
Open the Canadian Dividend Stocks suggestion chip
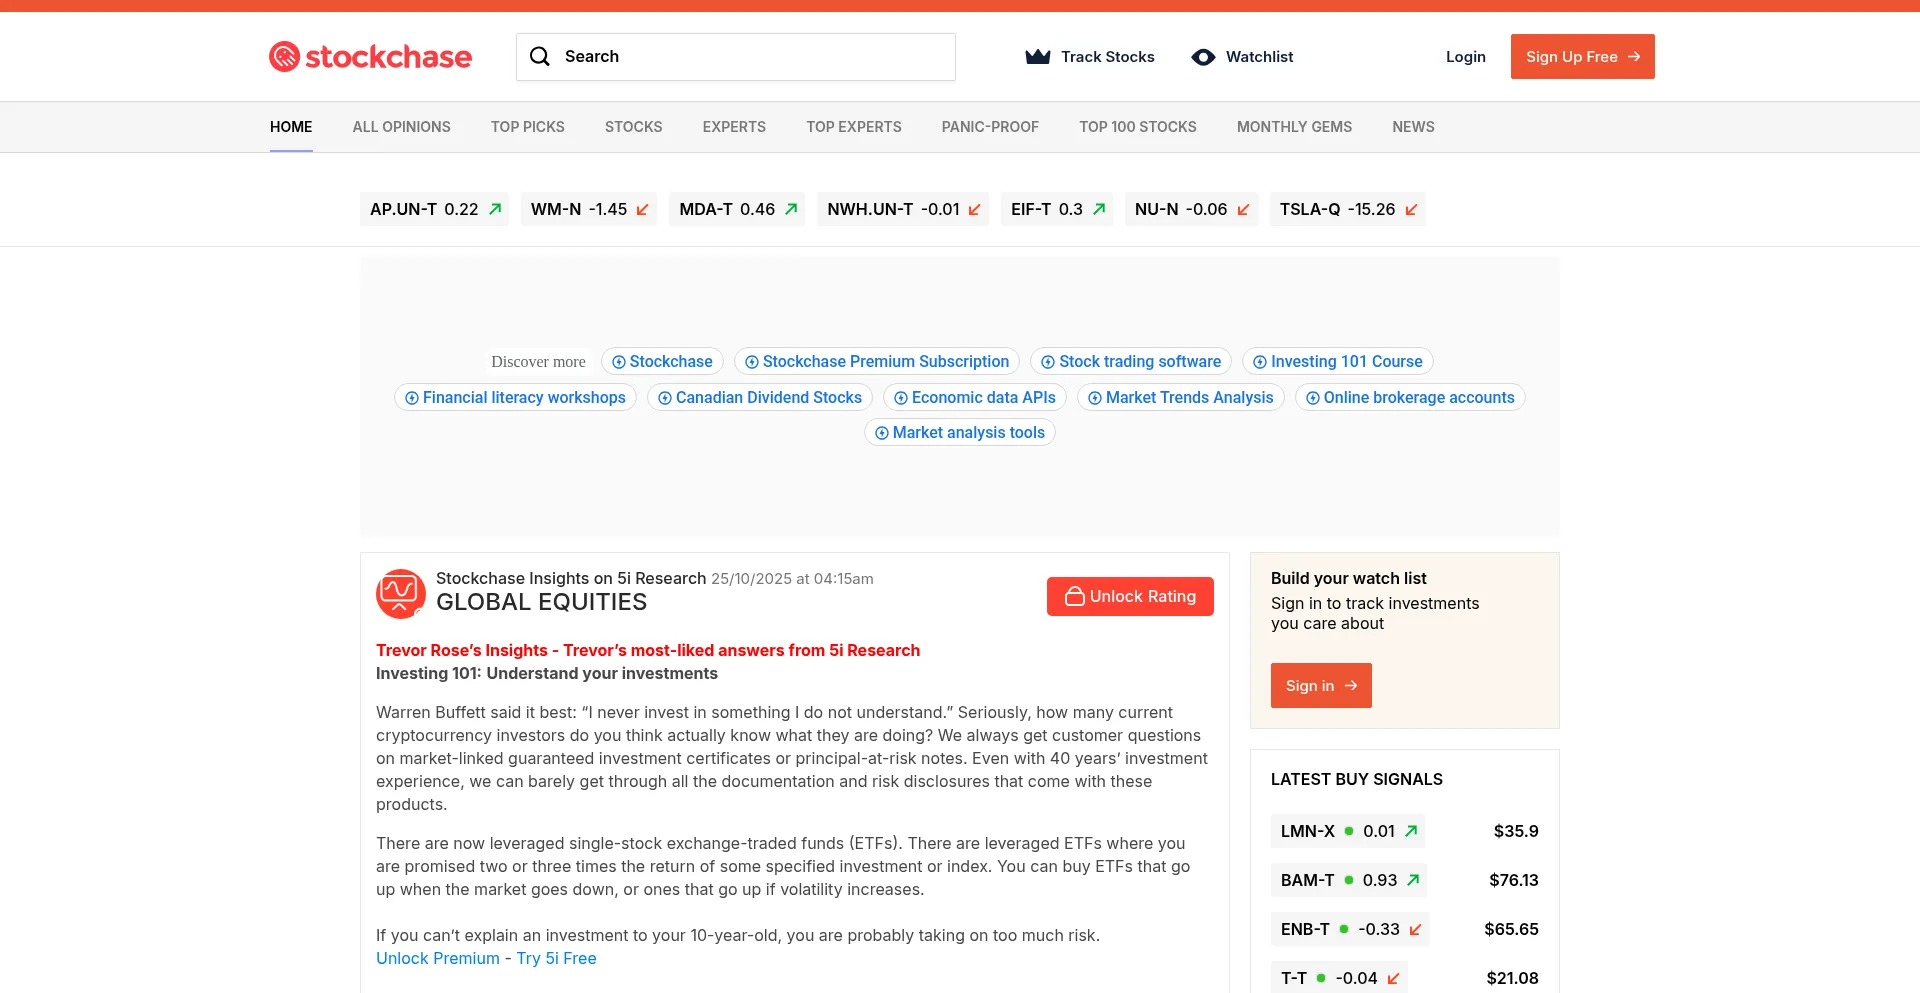[x=759, y=398]
